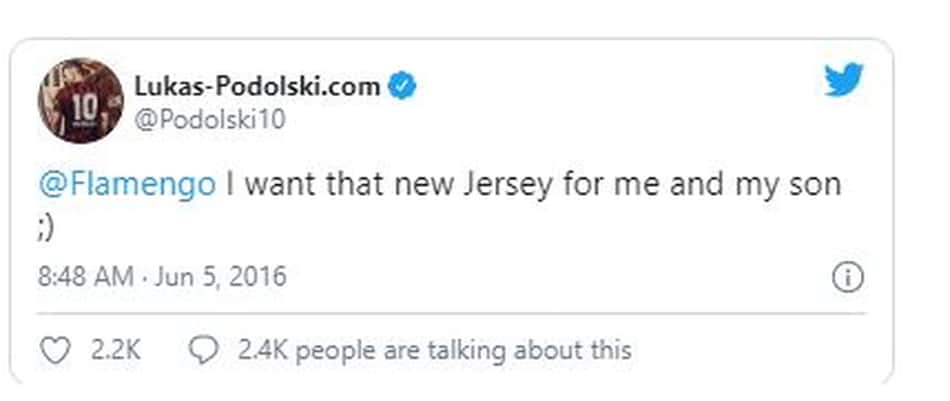The height and width of the screenshot is (401, 950).
Task: Click the 2.4K replies number
Action: coord(263,350)
